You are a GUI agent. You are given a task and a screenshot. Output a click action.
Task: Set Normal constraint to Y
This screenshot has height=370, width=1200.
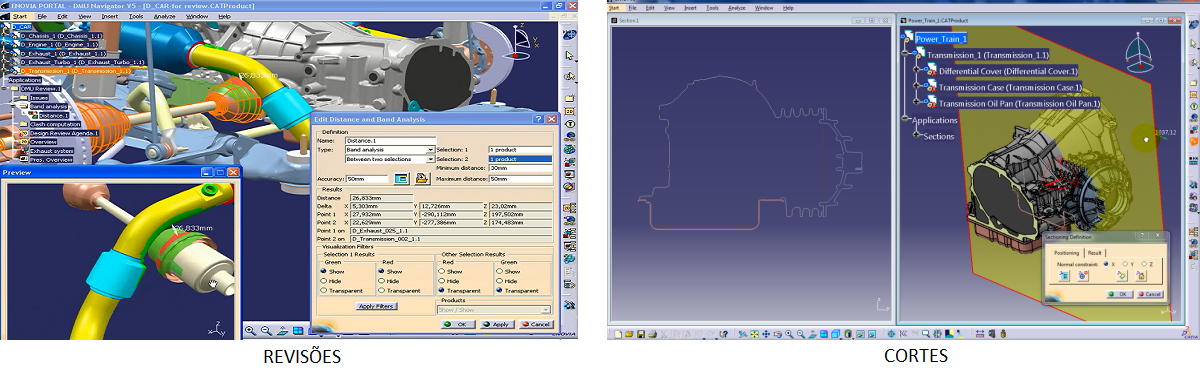[1125, 264]
